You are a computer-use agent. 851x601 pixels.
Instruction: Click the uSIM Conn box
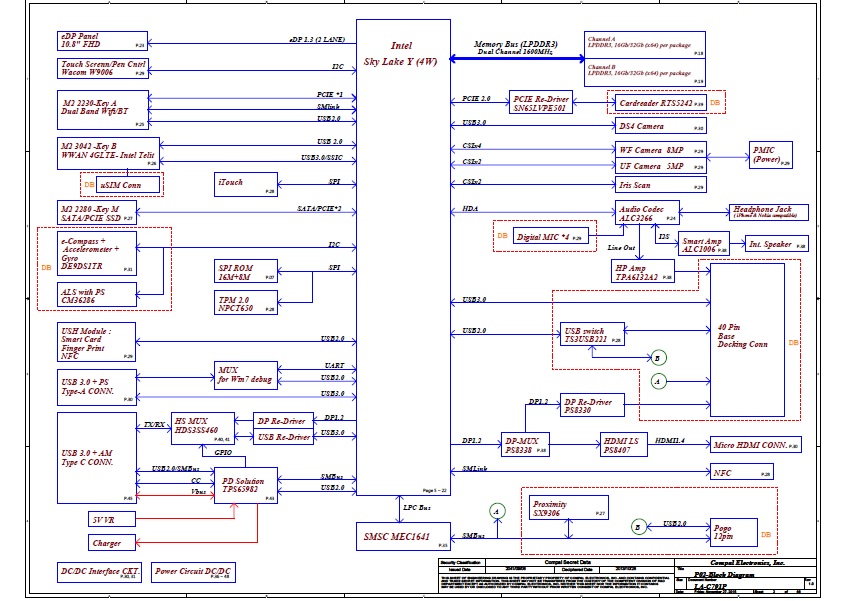(128, 185)
